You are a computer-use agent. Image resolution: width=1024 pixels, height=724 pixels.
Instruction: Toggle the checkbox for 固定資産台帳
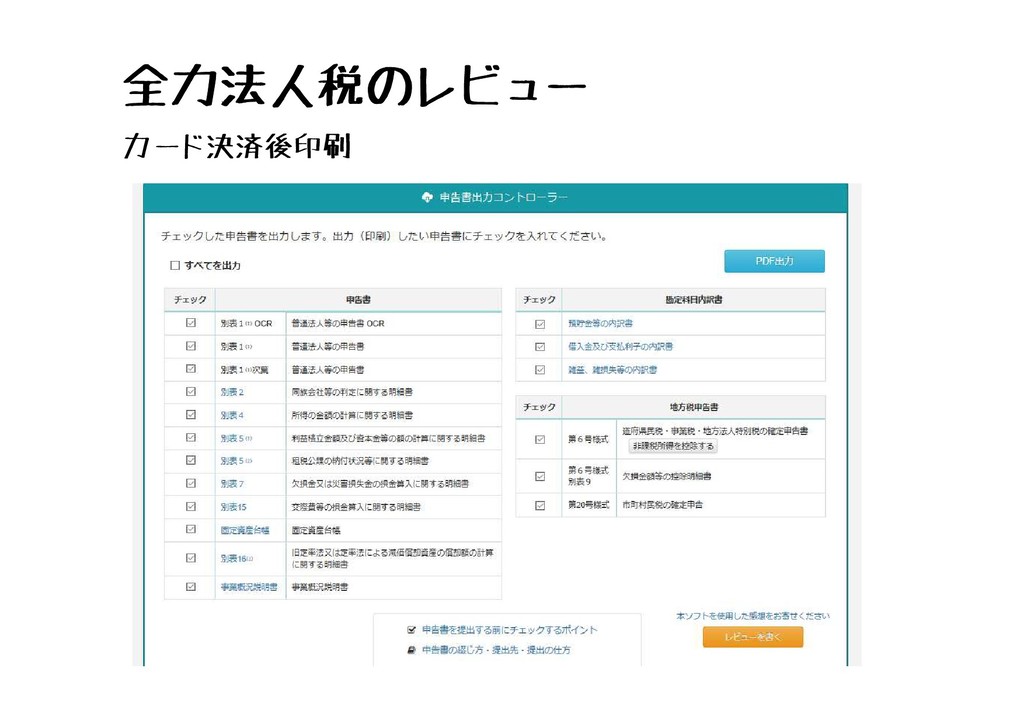(x=191, y=529)
